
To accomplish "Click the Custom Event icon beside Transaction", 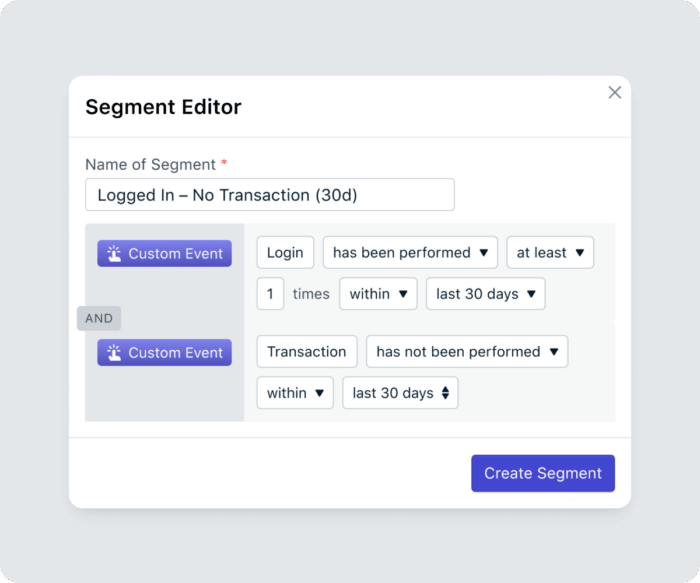I will point(115,353).
